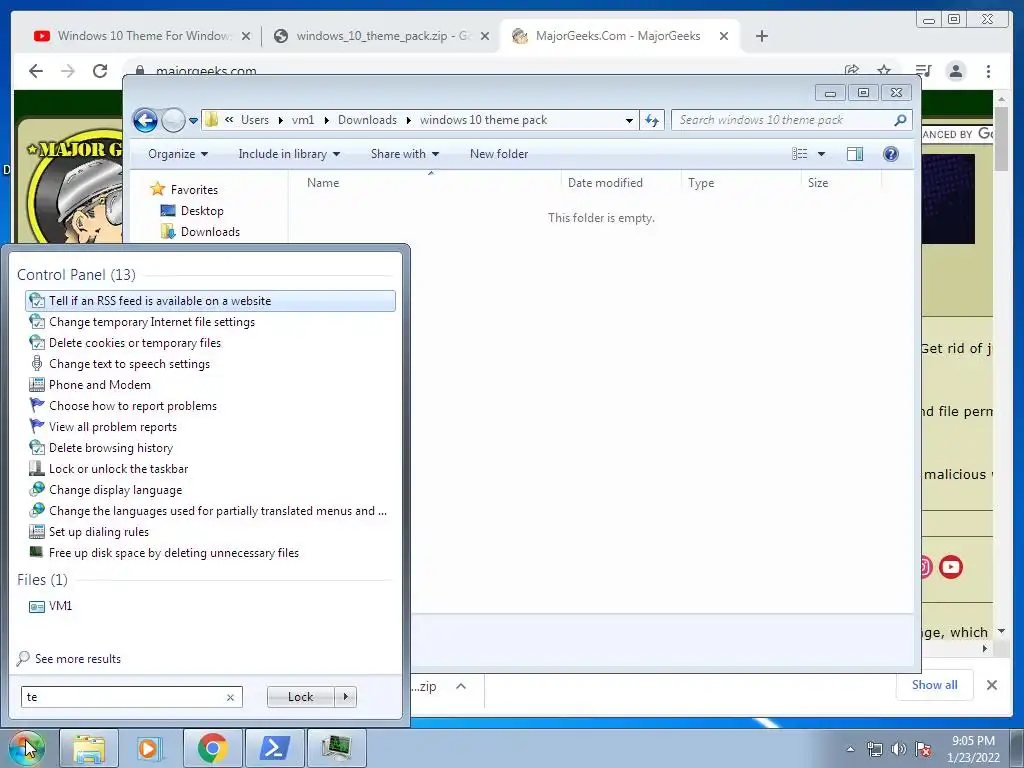Open the address bar history dropdown
The width and height of the screenshot is (1024, 768).
(629, 120)
